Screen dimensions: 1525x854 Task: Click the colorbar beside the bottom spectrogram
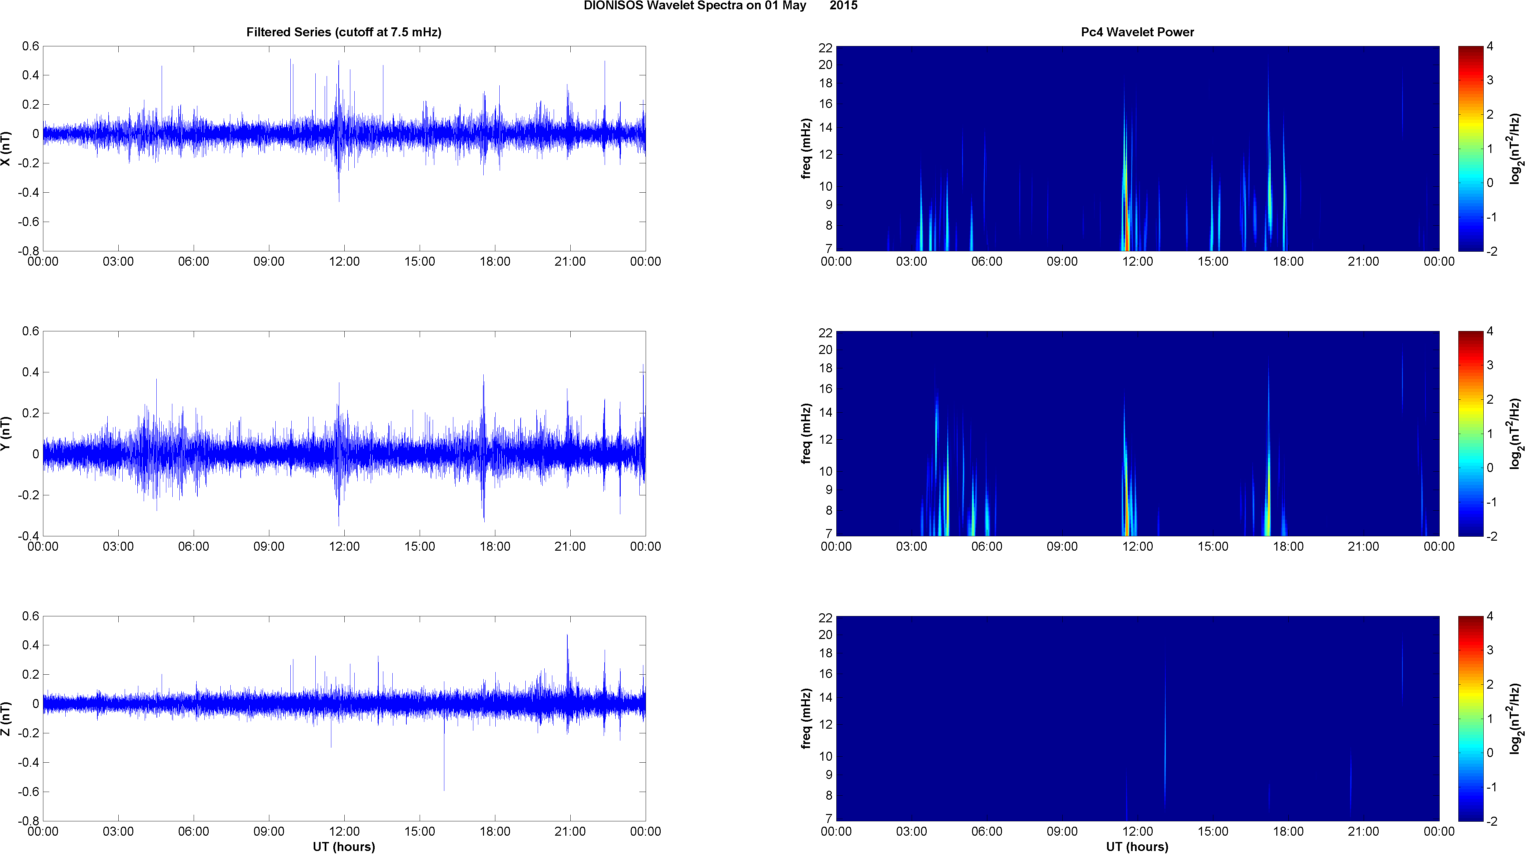point(1470,718)
